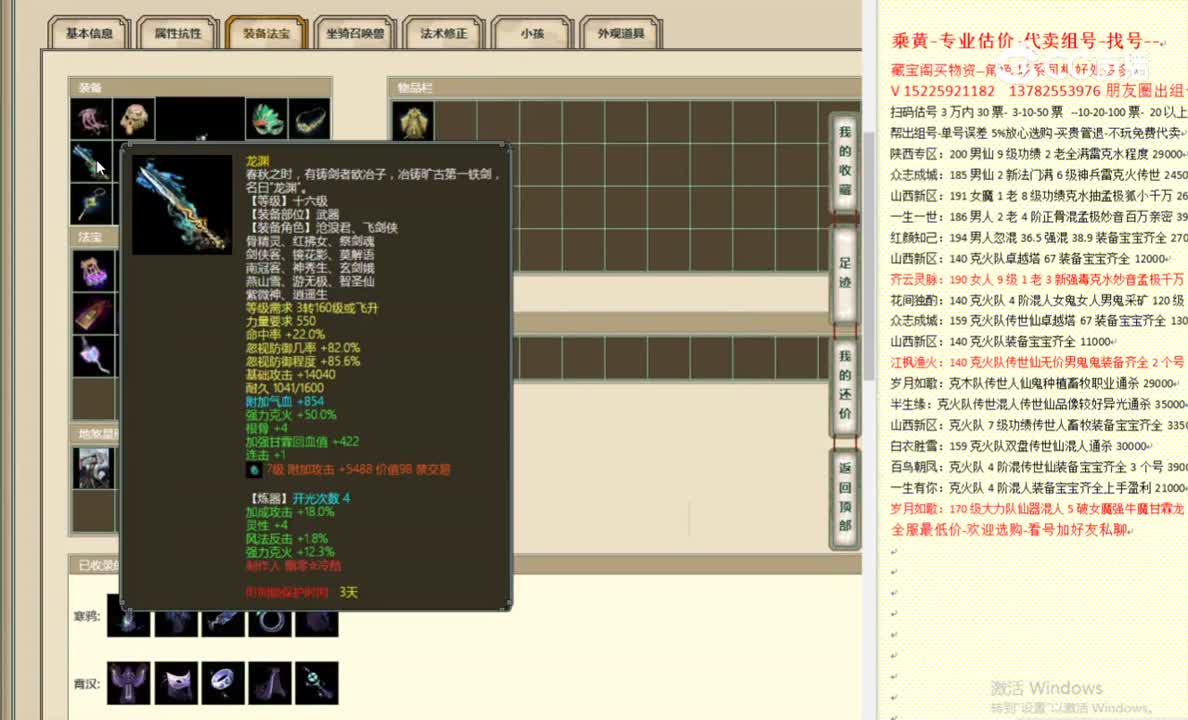Select the ring icon in 寒鸦 row
1188x720 pixels.
click(x=270, y=621)
